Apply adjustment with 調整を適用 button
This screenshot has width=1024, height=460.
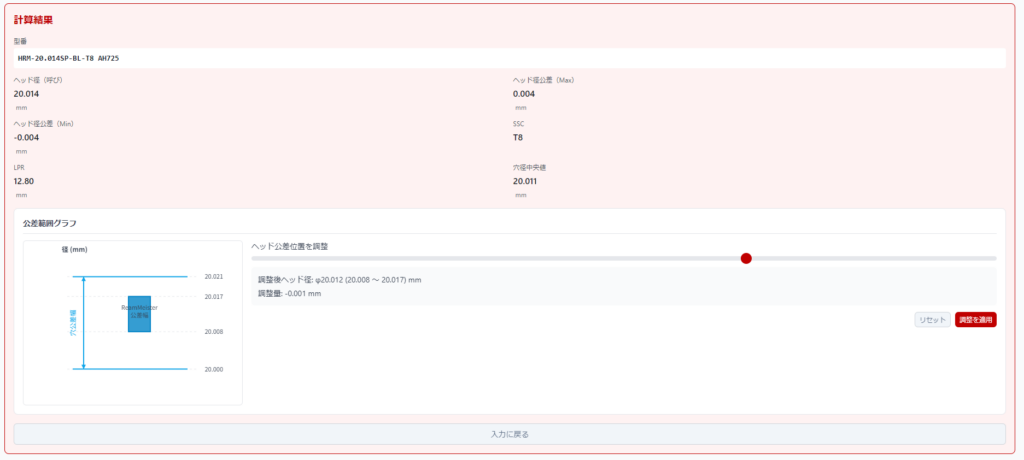tap(975, 320)
